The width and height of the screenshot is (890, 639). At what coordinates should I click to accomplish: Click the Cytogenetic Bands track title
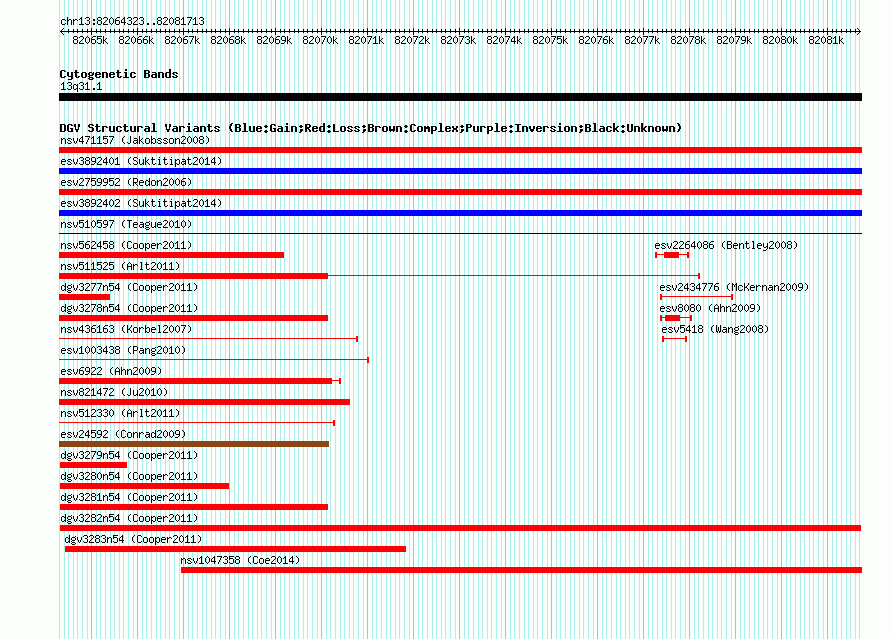tap(119, 74)
